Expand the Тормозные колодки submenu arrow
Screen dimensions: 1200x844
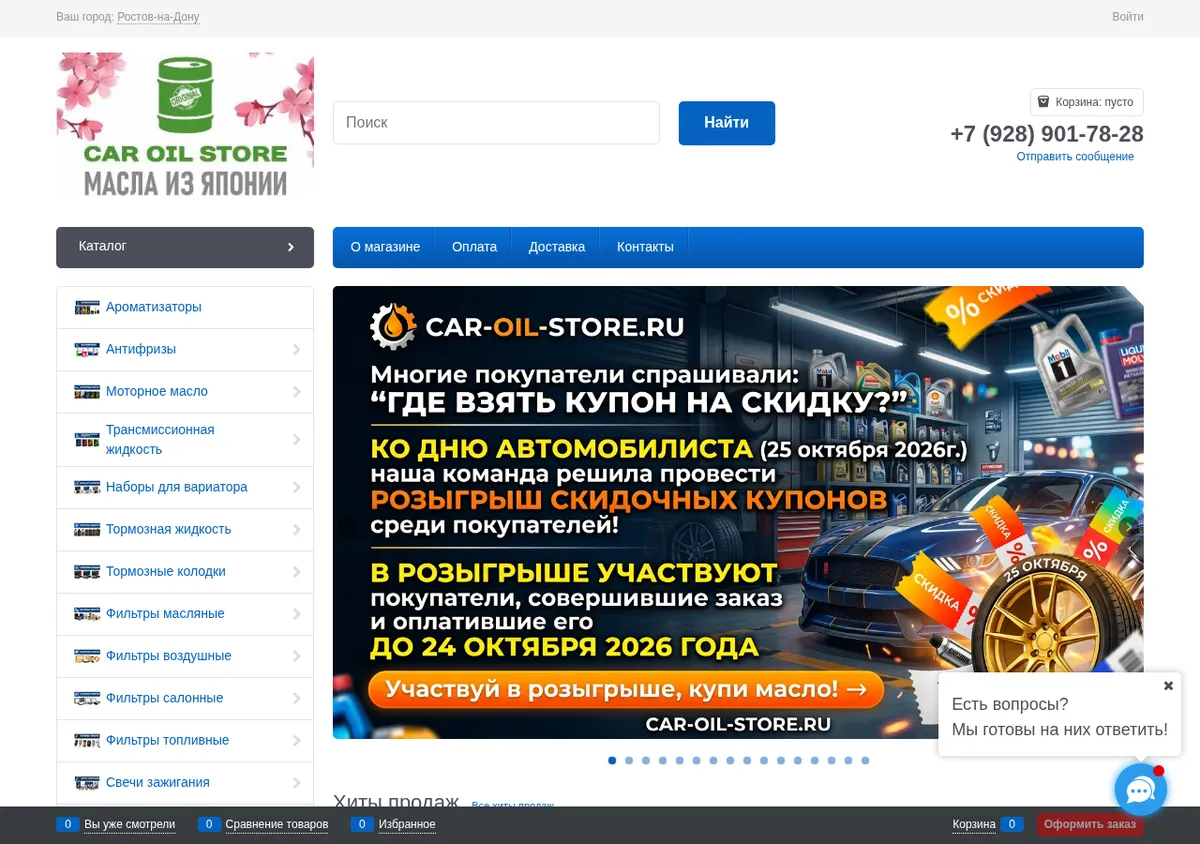297,572
